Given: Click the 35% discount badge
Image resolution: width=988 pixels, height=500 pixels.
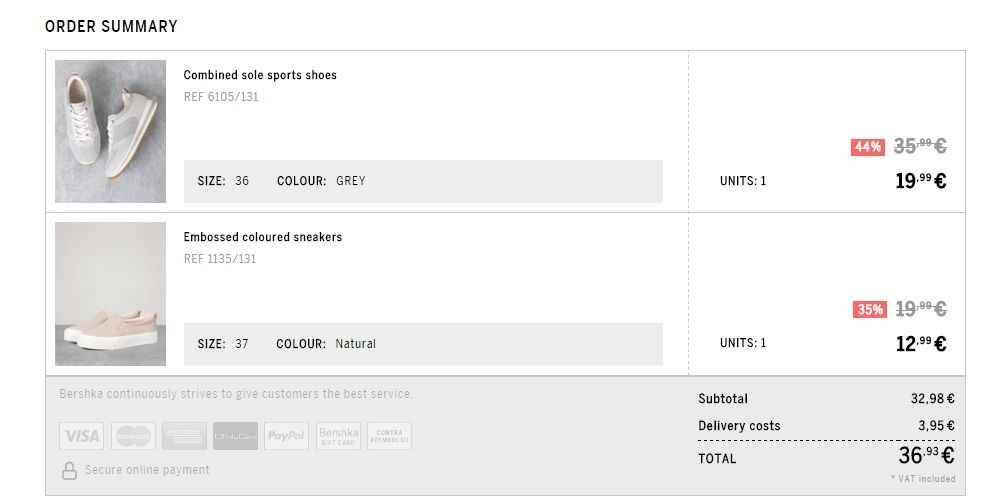Looking at the screenshot, I should point(869,310).
